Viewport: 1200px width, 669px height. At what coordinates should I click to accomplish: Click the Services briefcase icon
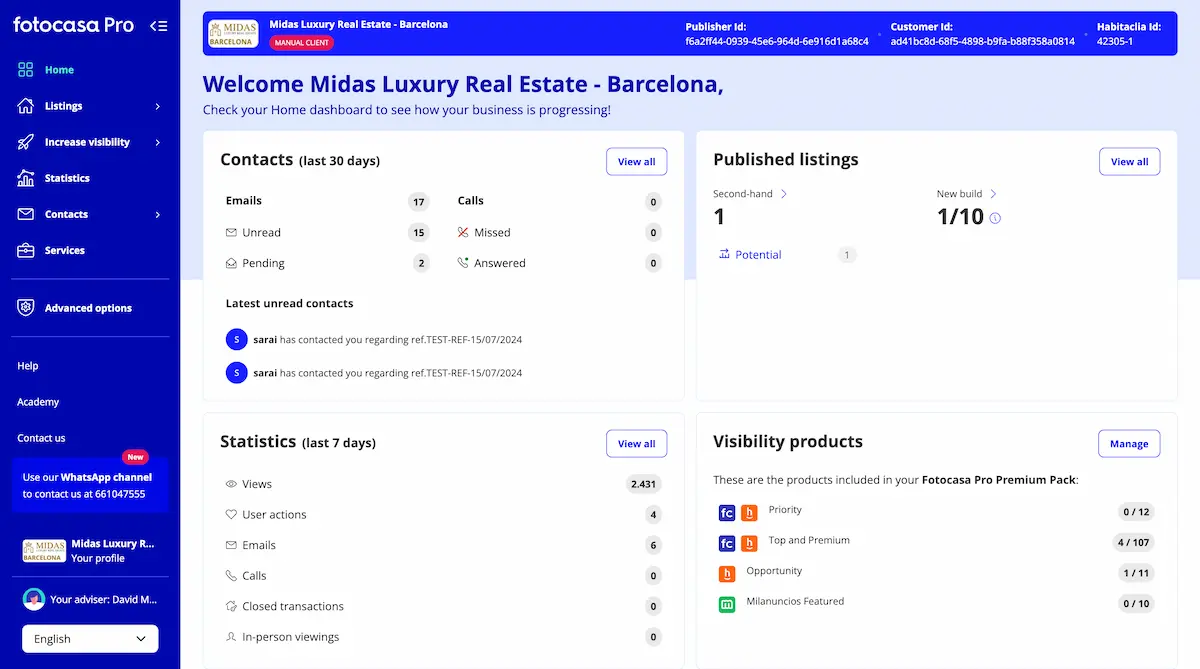point(26,250)
